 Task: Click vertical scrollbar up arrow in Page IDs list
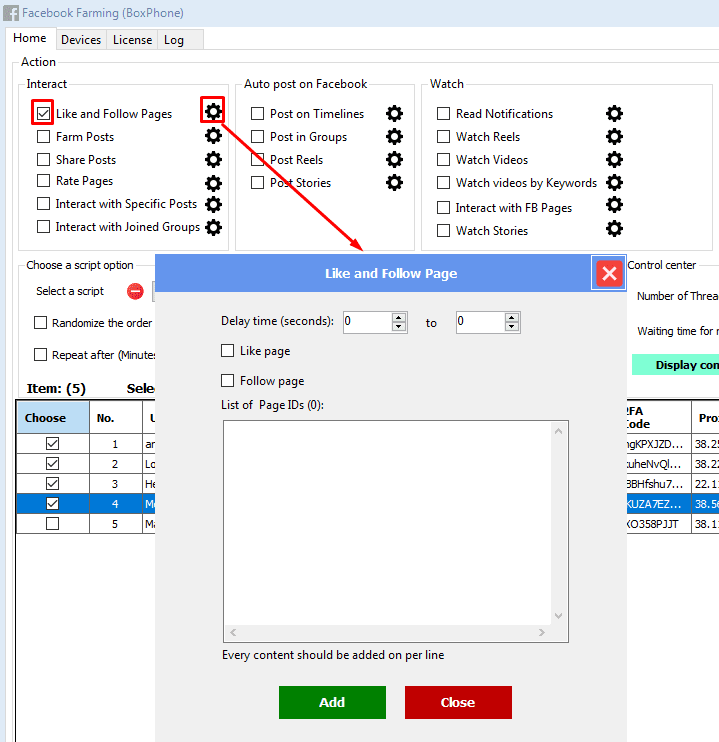[559, 431]
